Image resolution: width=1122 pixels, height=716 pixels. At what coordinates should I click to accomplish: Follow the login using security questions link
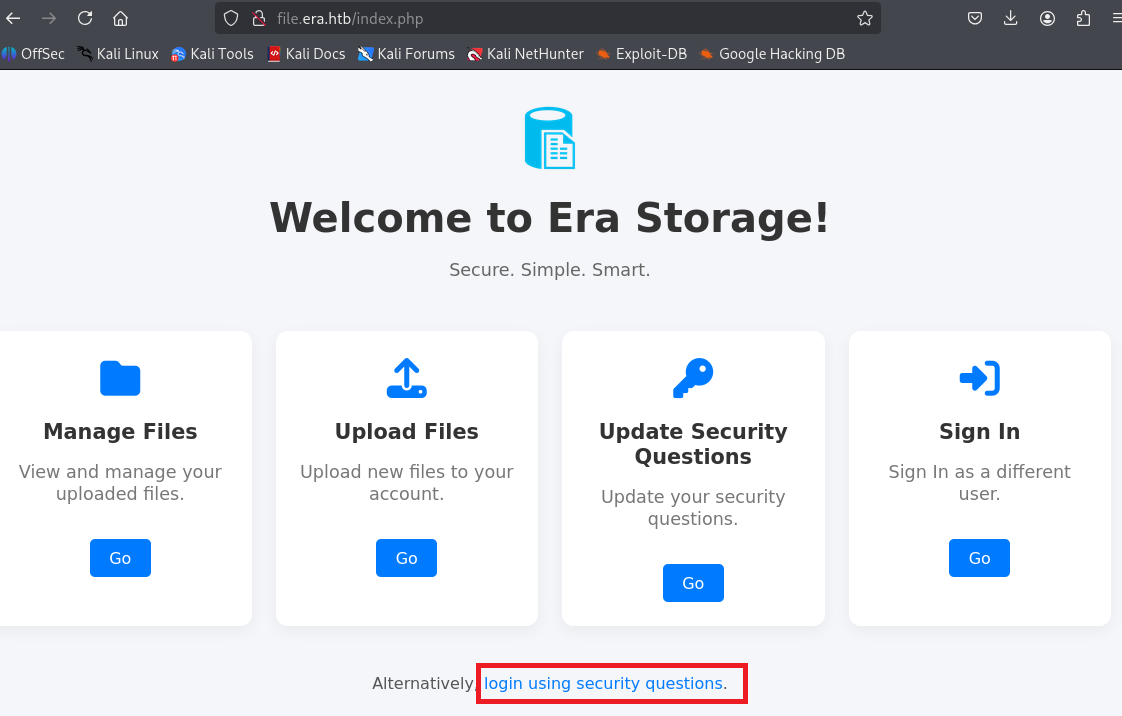[604, 684]
